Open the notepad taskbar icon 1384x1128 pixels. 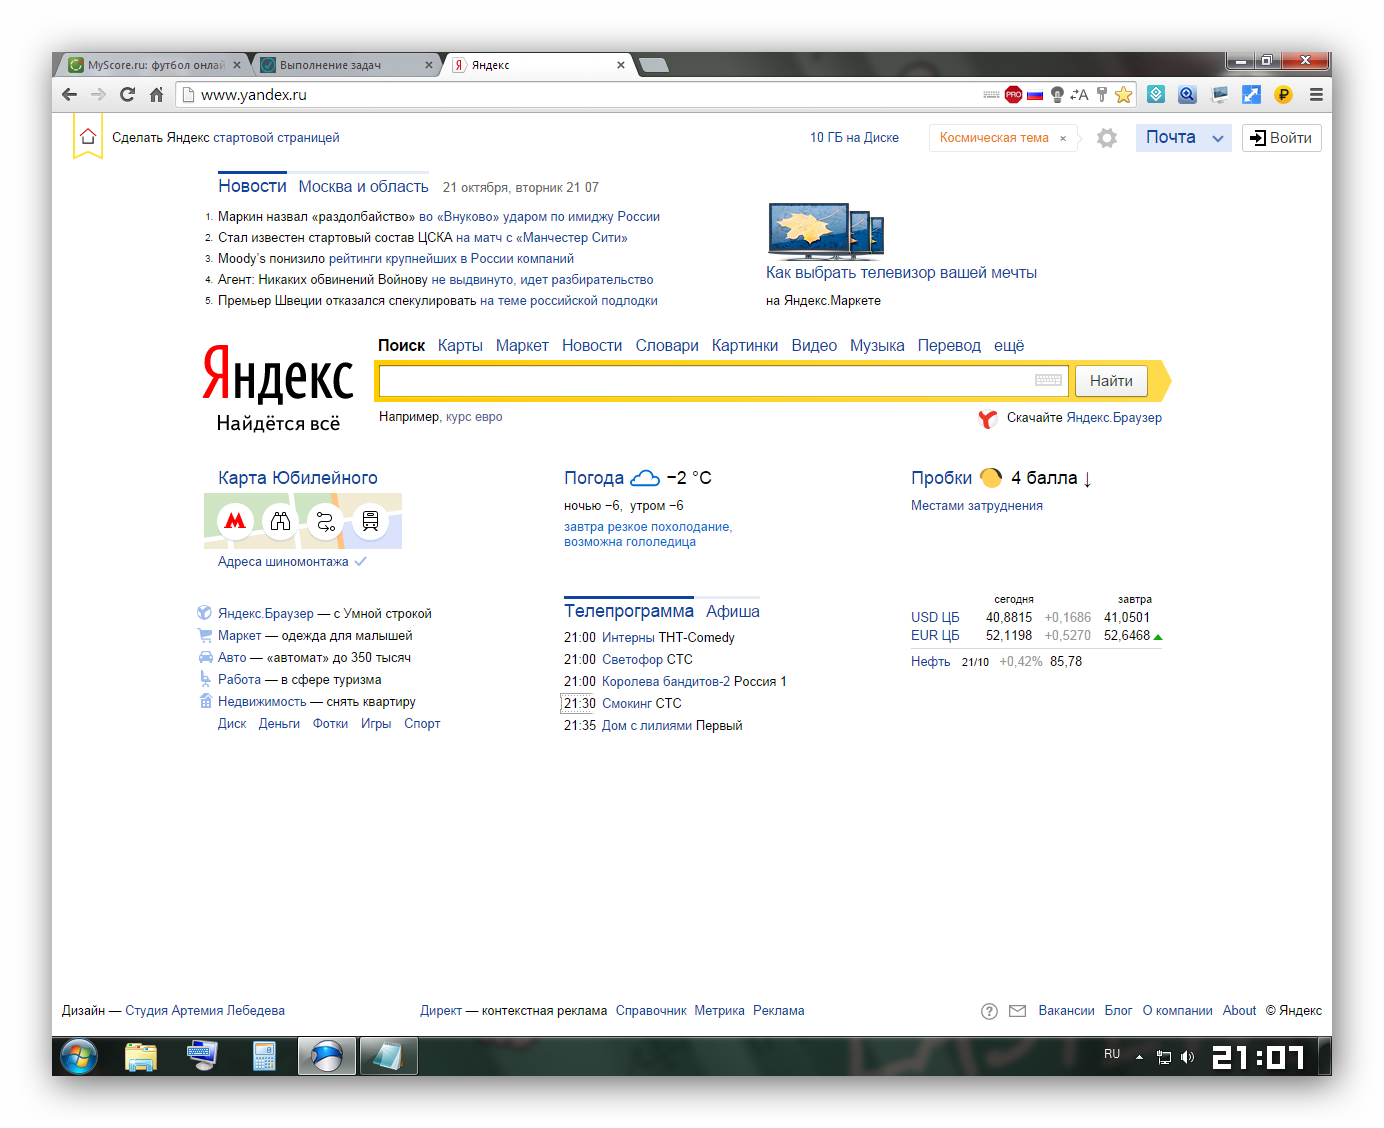388,1056
